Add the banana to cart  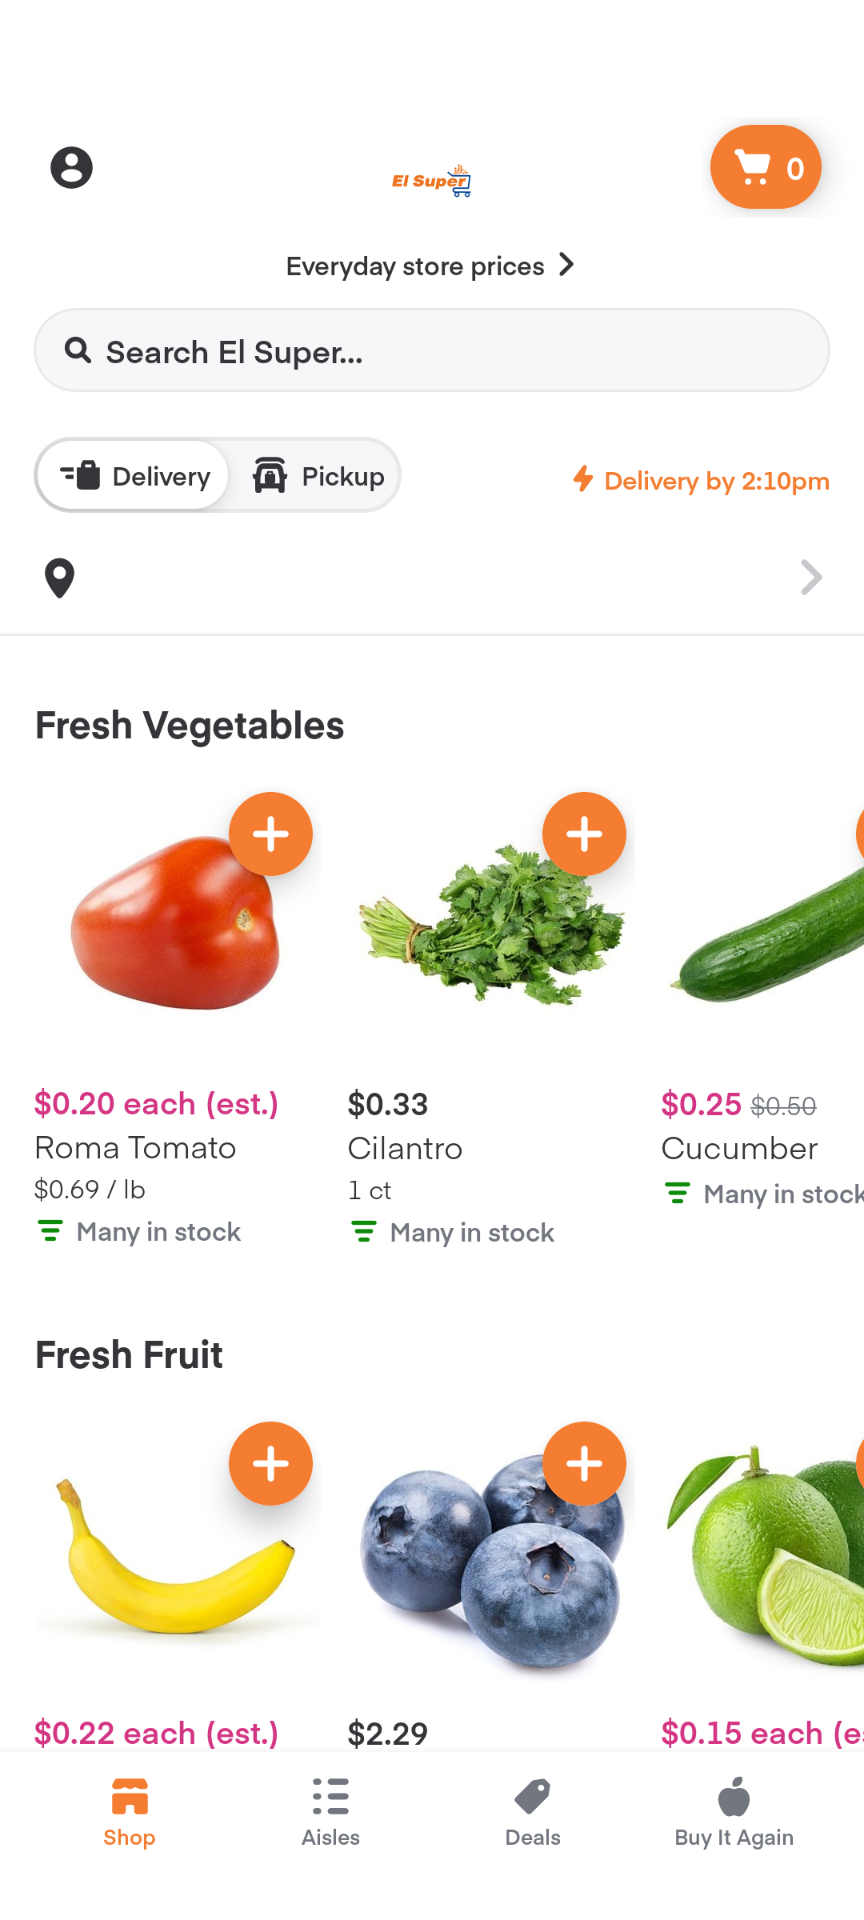271,1464
